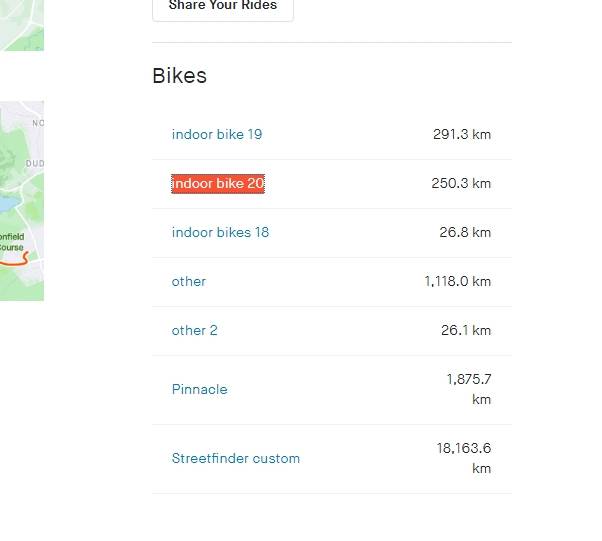Screen dimensions: 602x541
Task: Click the Bikes section heading
Action: [180, 76]
